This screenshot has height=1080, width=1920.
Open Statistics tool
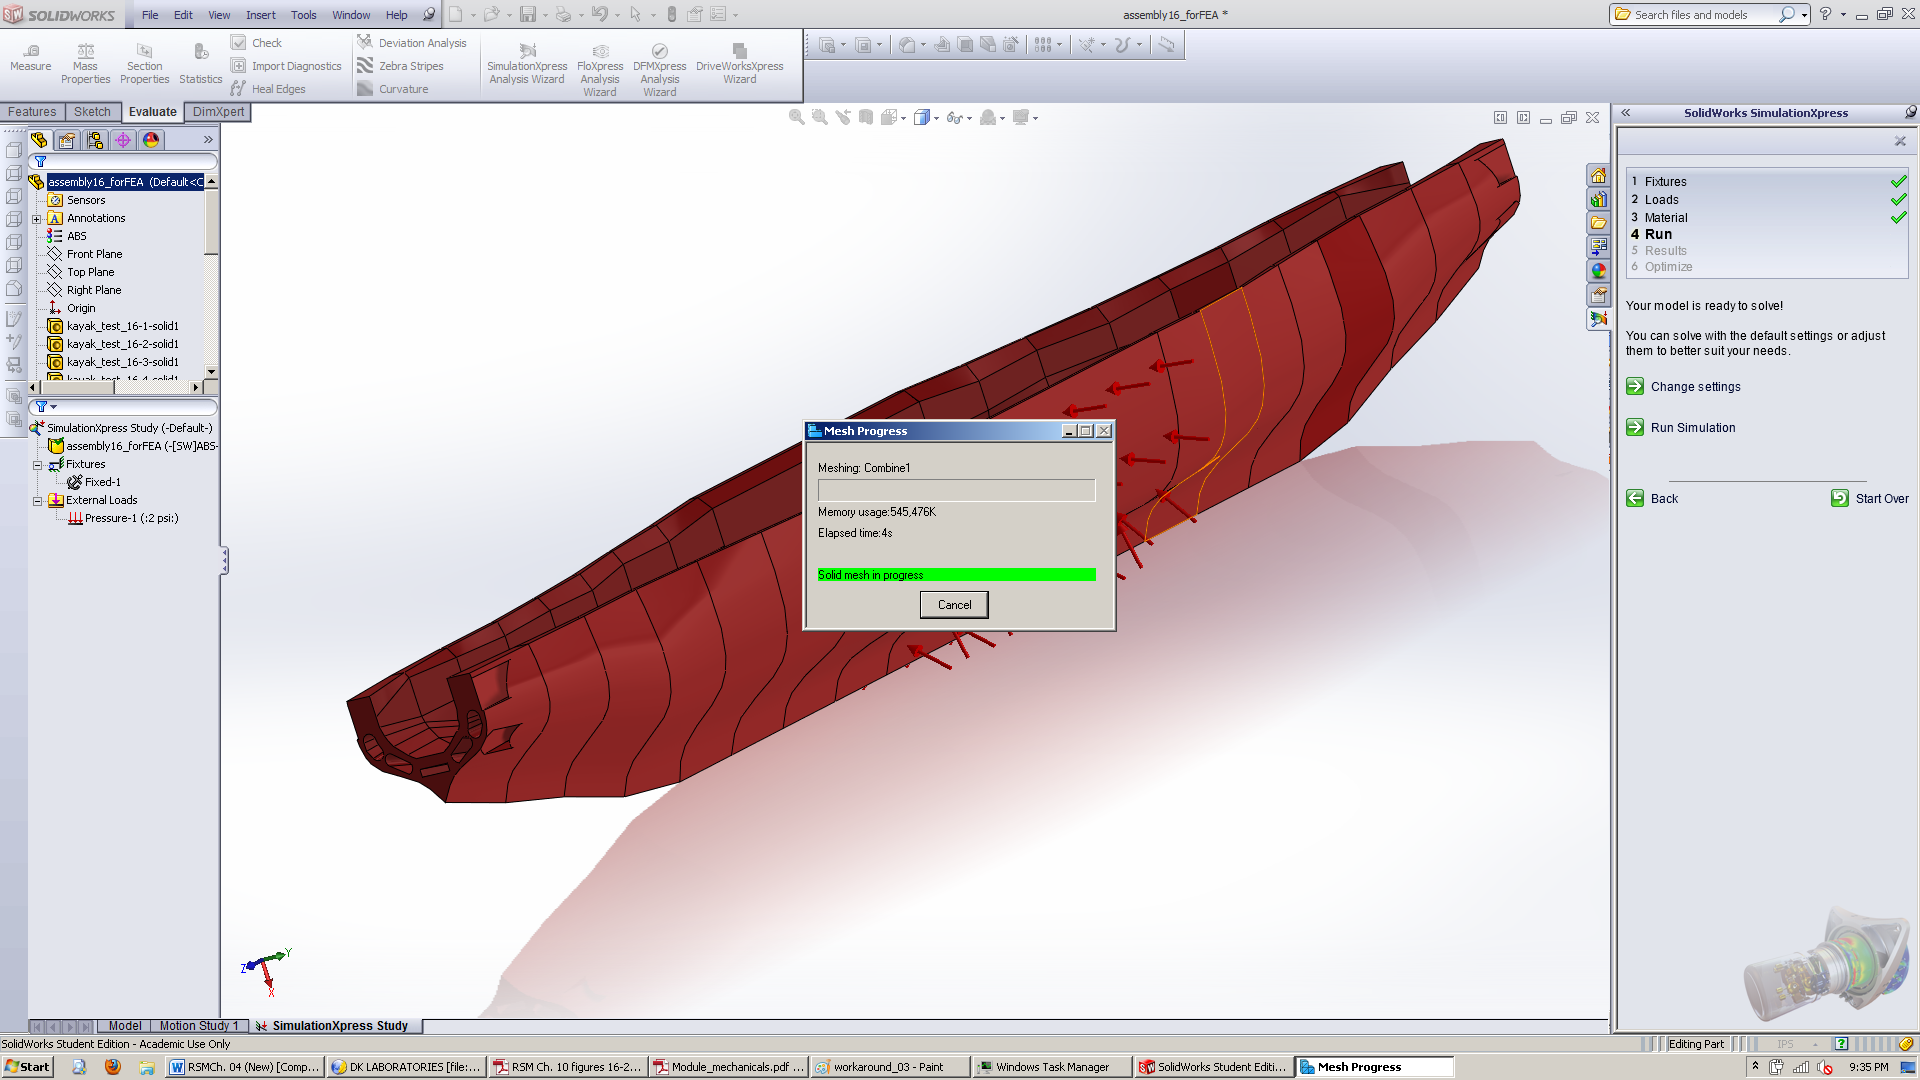(x=201, y=64)
